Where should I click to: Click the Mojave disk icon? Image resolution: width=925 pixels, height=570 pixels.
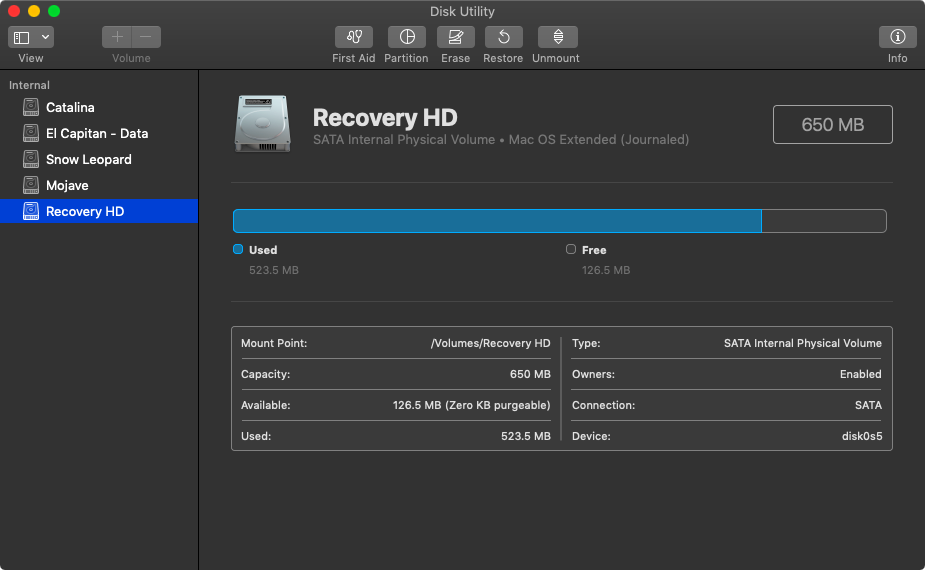[x=31, y=185]
